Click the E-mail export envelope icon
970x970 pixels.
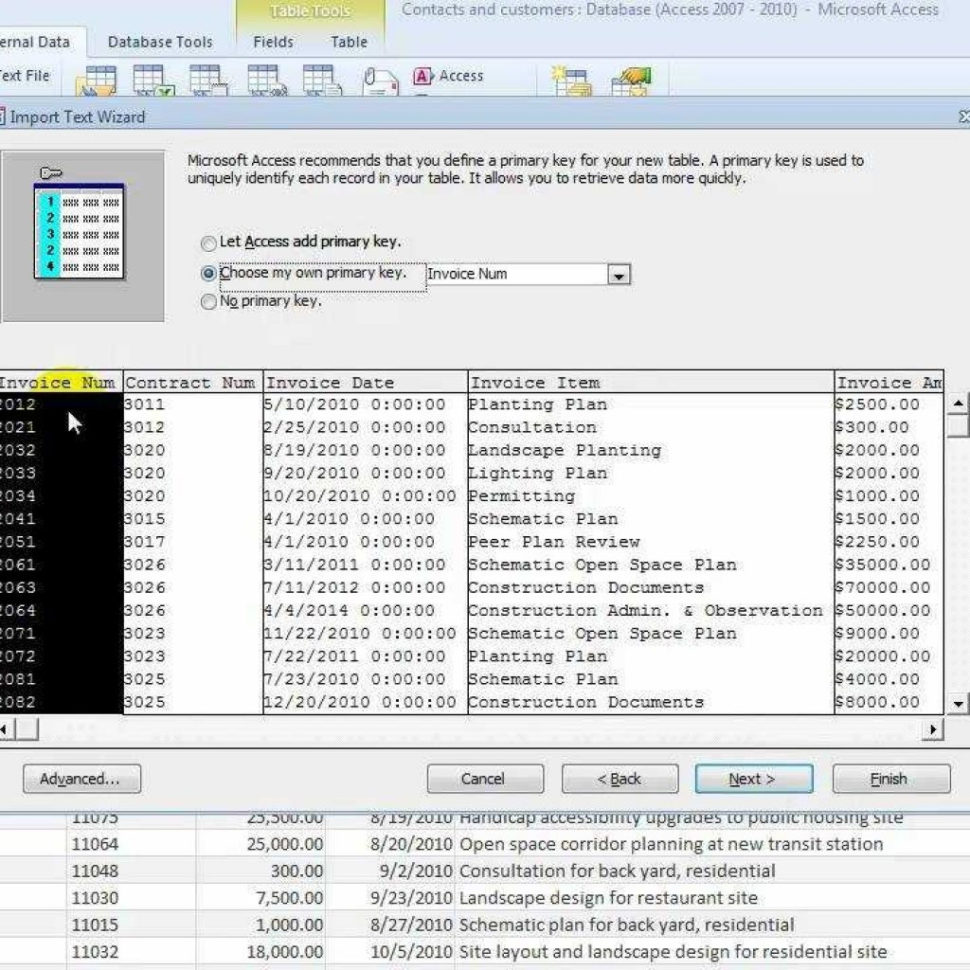coord(380,81)
